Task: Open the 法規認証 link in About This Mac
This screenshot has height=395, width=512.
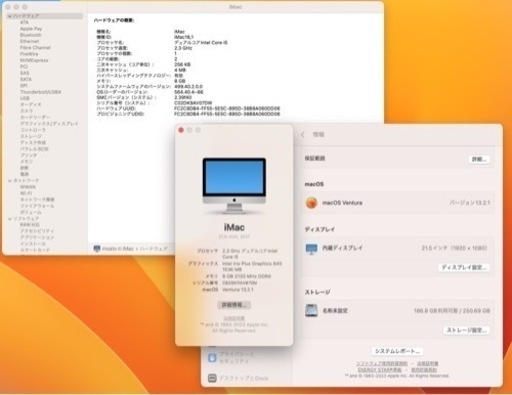Action: tap(234, 318)
